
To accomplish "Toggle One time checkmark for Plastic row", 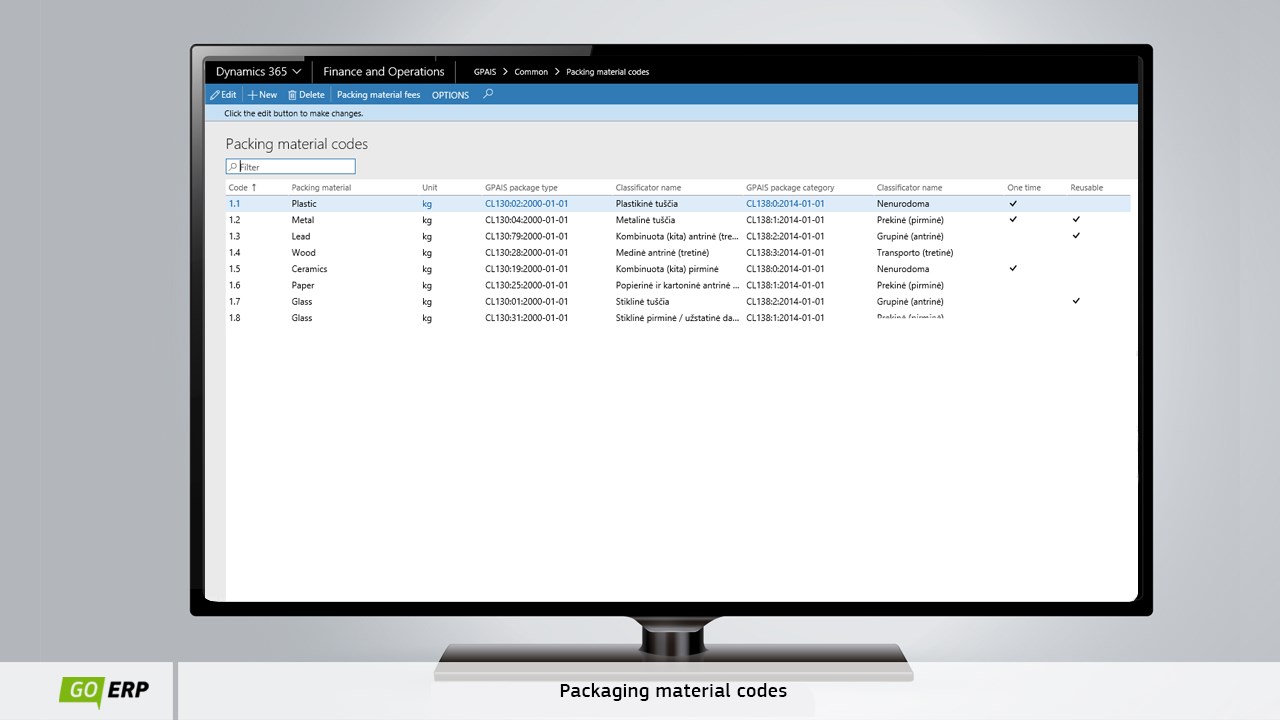I will (1013, 203).
